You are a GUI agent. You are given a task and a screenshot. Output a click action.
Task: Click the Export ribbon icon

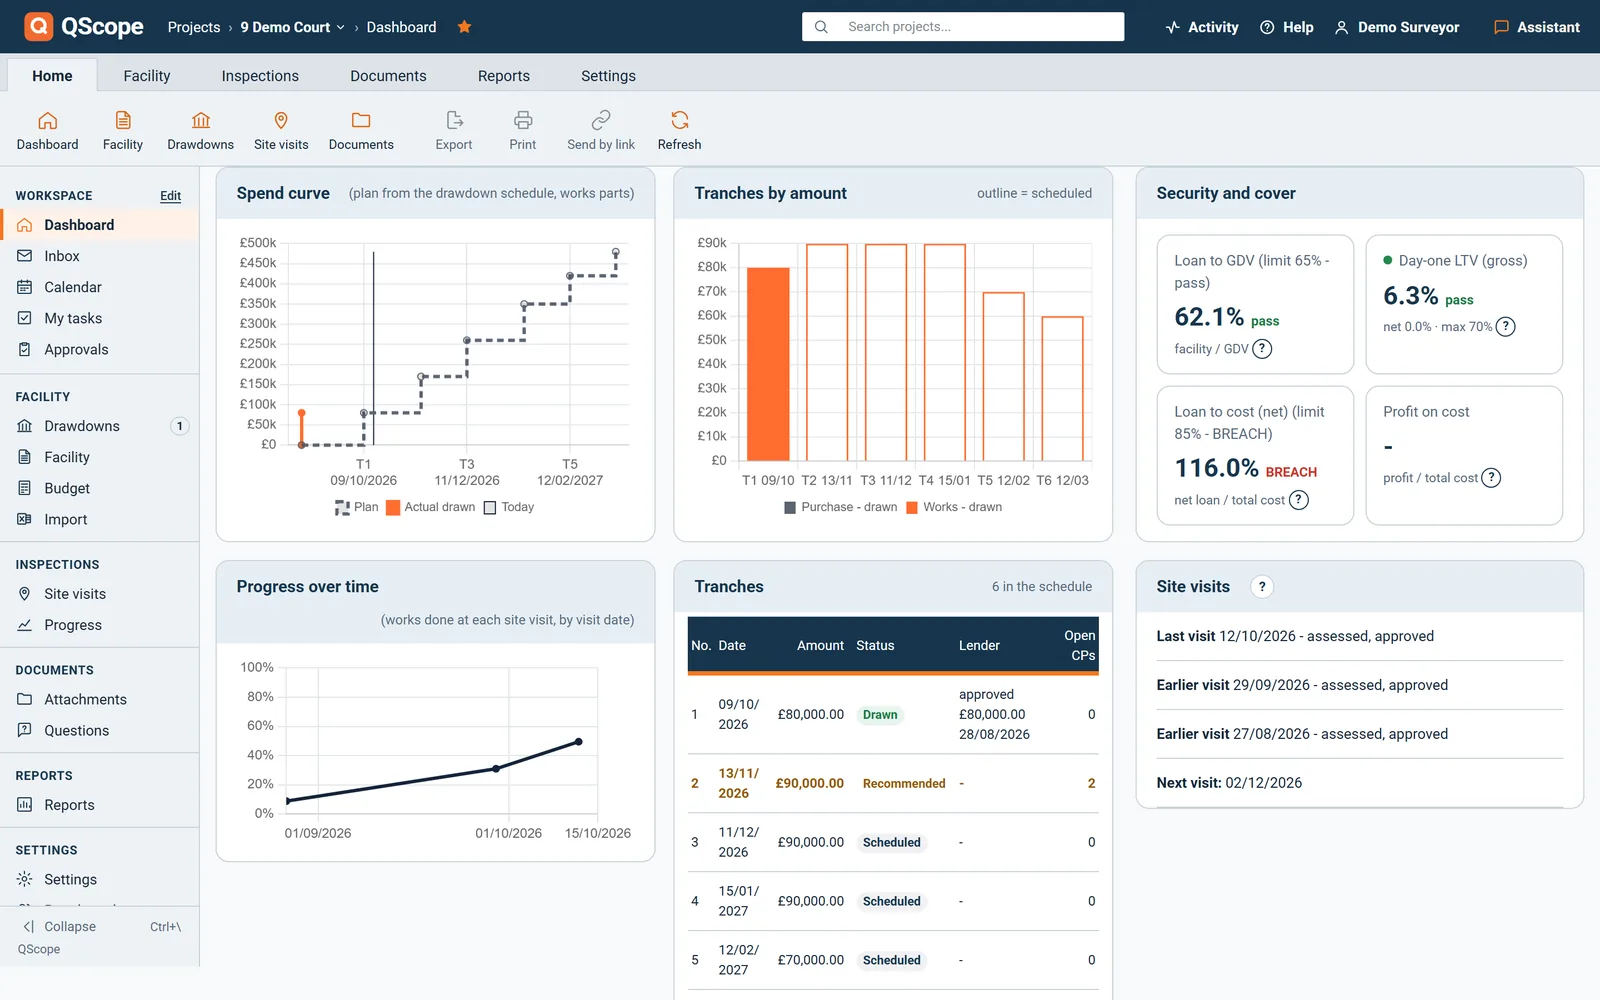point(454,131)
